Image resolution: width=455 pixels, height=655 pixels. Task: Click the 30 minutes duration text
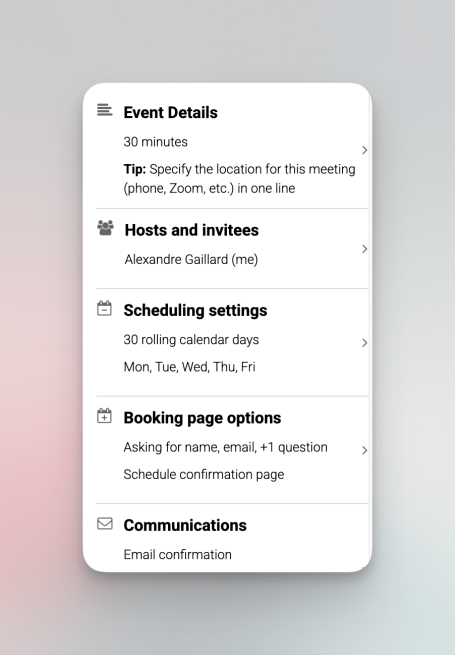tap(155, 142)
